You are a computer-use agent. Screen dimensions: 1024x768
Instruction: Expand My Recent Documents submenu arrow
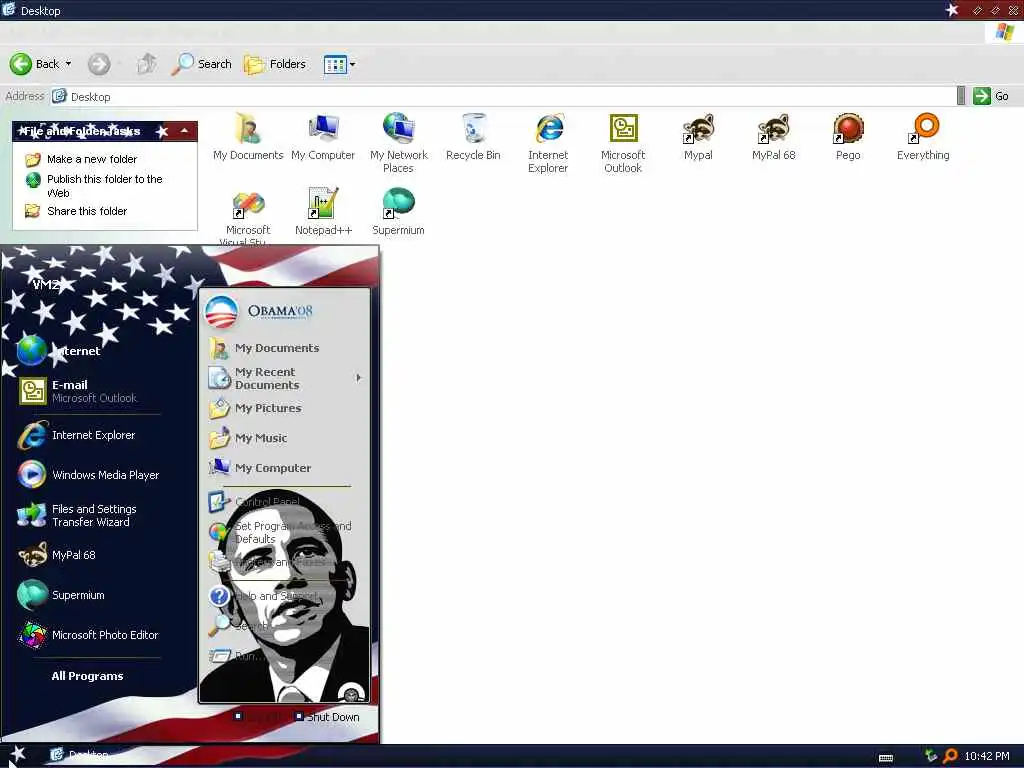click(x=359, y=377)
